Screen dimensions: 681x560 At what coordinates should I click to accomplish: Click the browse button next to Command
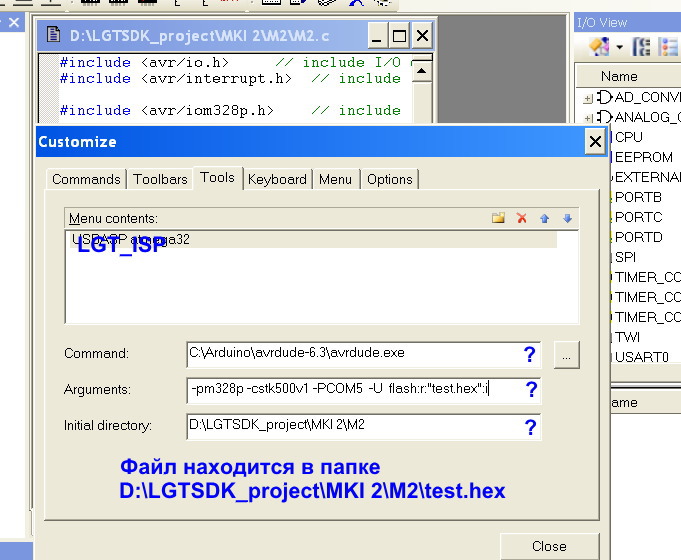pos(566,355)
